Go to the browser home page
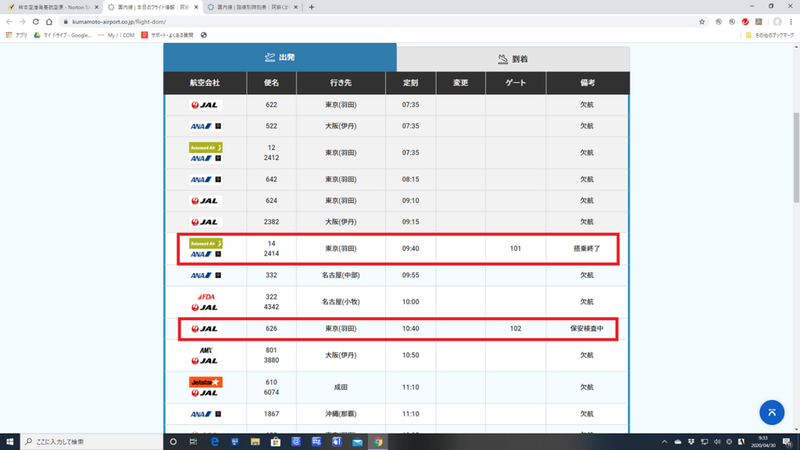Image resolution: width=800 pixels, height=450 pixels. [x=49, y=22]
